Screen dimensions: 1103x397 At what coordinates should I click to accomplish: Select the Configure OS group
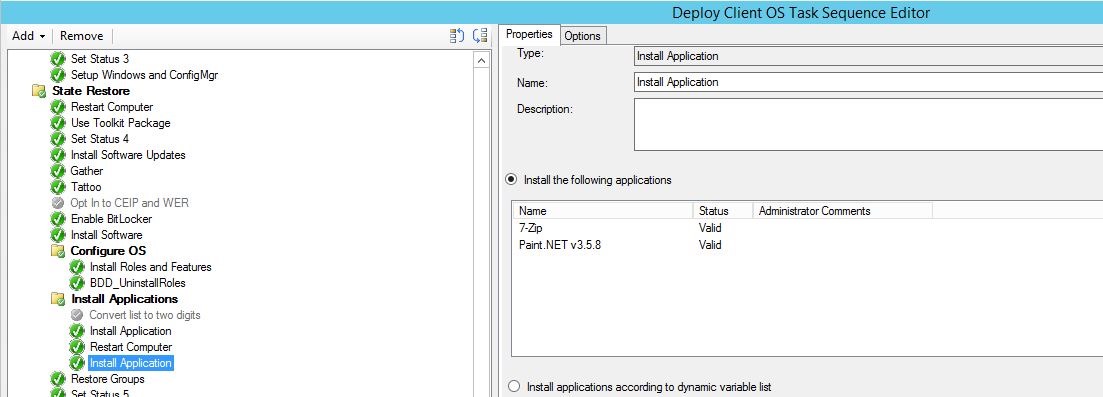(108, 251)
